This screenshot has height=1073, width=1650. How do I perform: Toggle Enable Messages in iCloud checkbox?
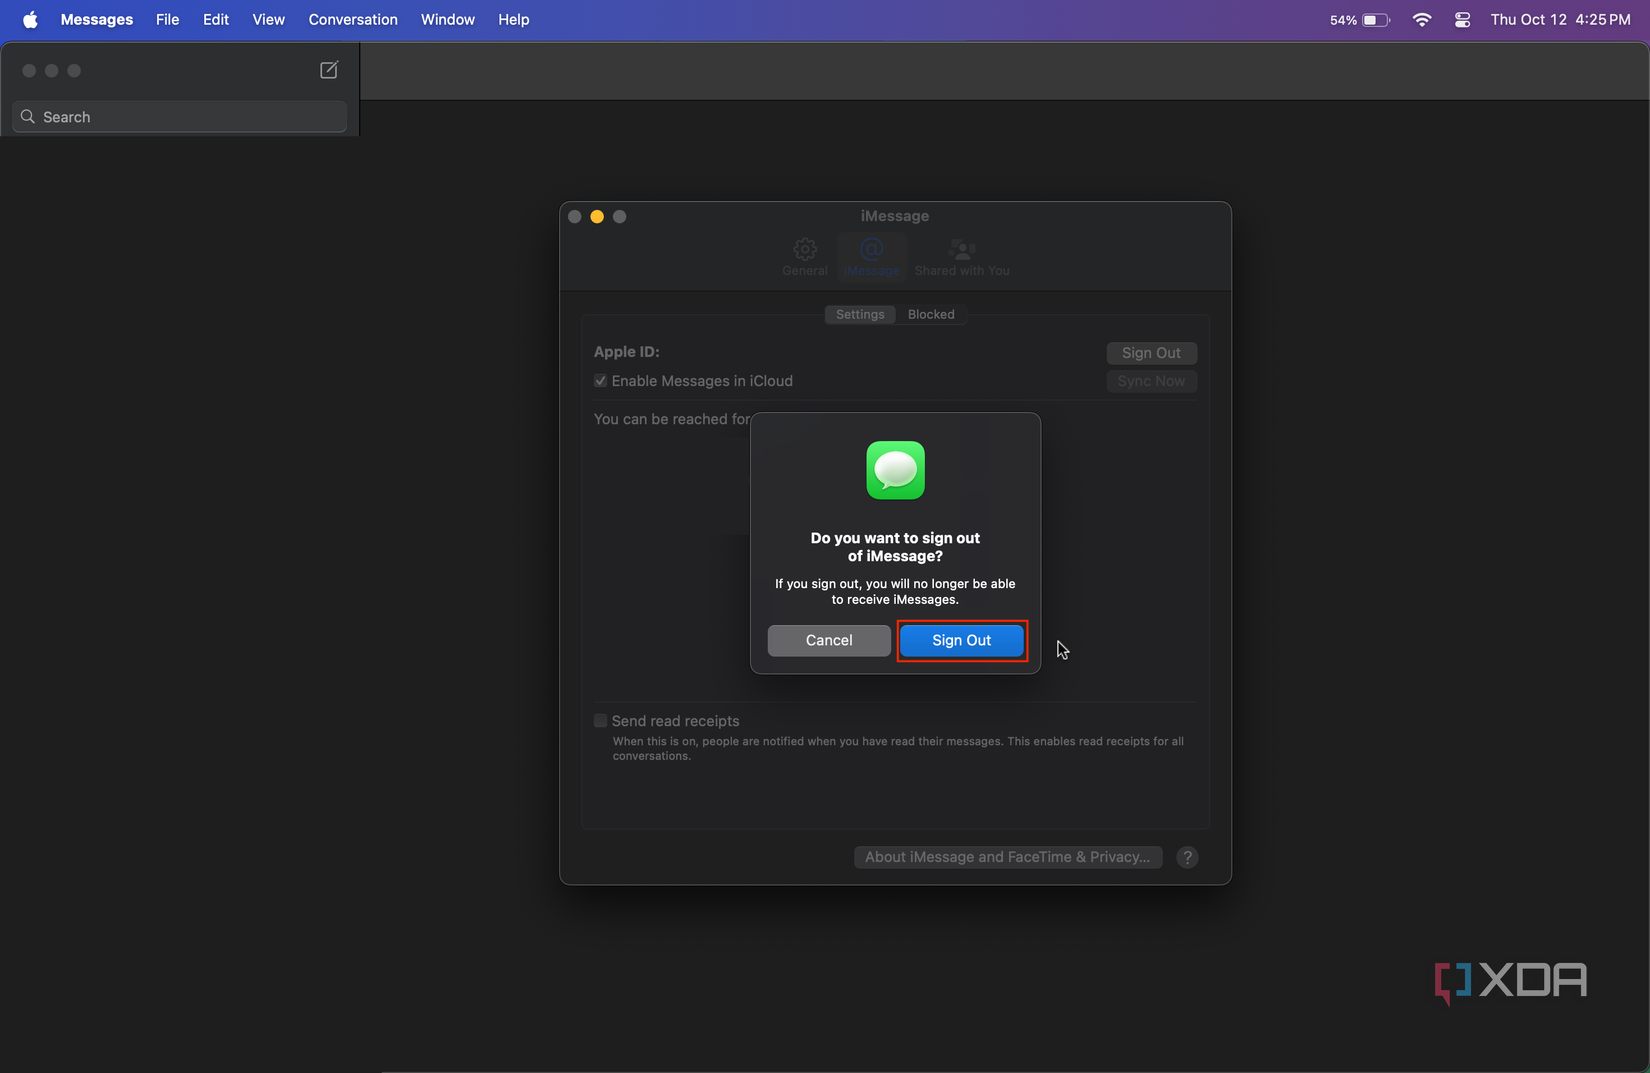coord(600,381)
